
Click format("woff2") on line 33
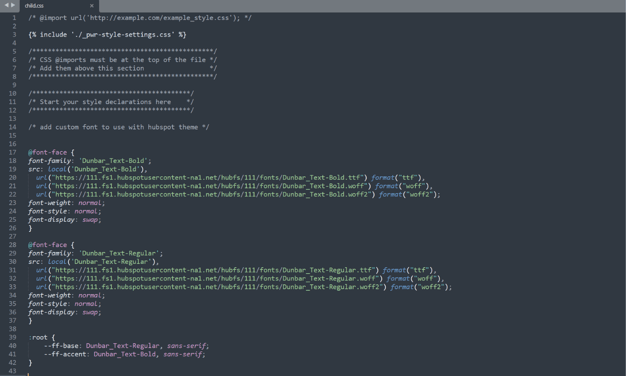pyautogui.click(x=419, y=287)
